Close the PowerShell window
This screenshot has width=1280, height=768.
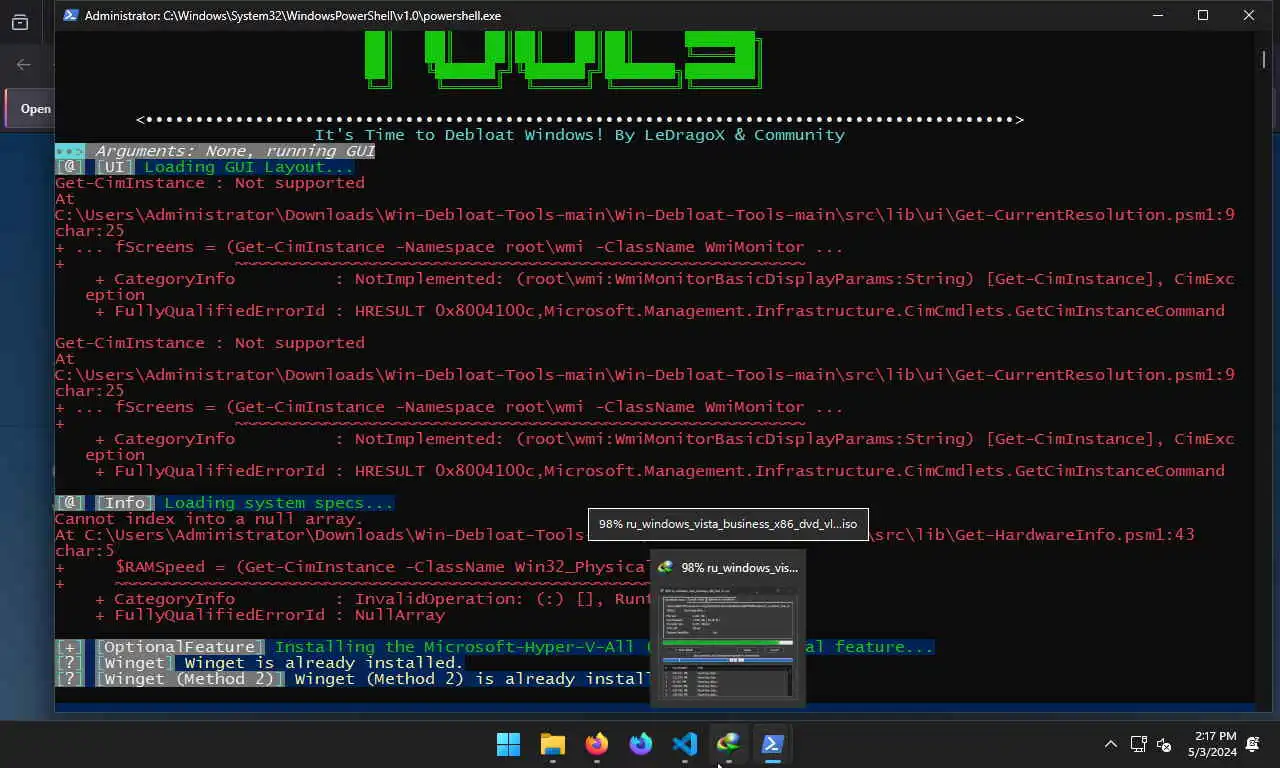click(x=1249, y=15)
